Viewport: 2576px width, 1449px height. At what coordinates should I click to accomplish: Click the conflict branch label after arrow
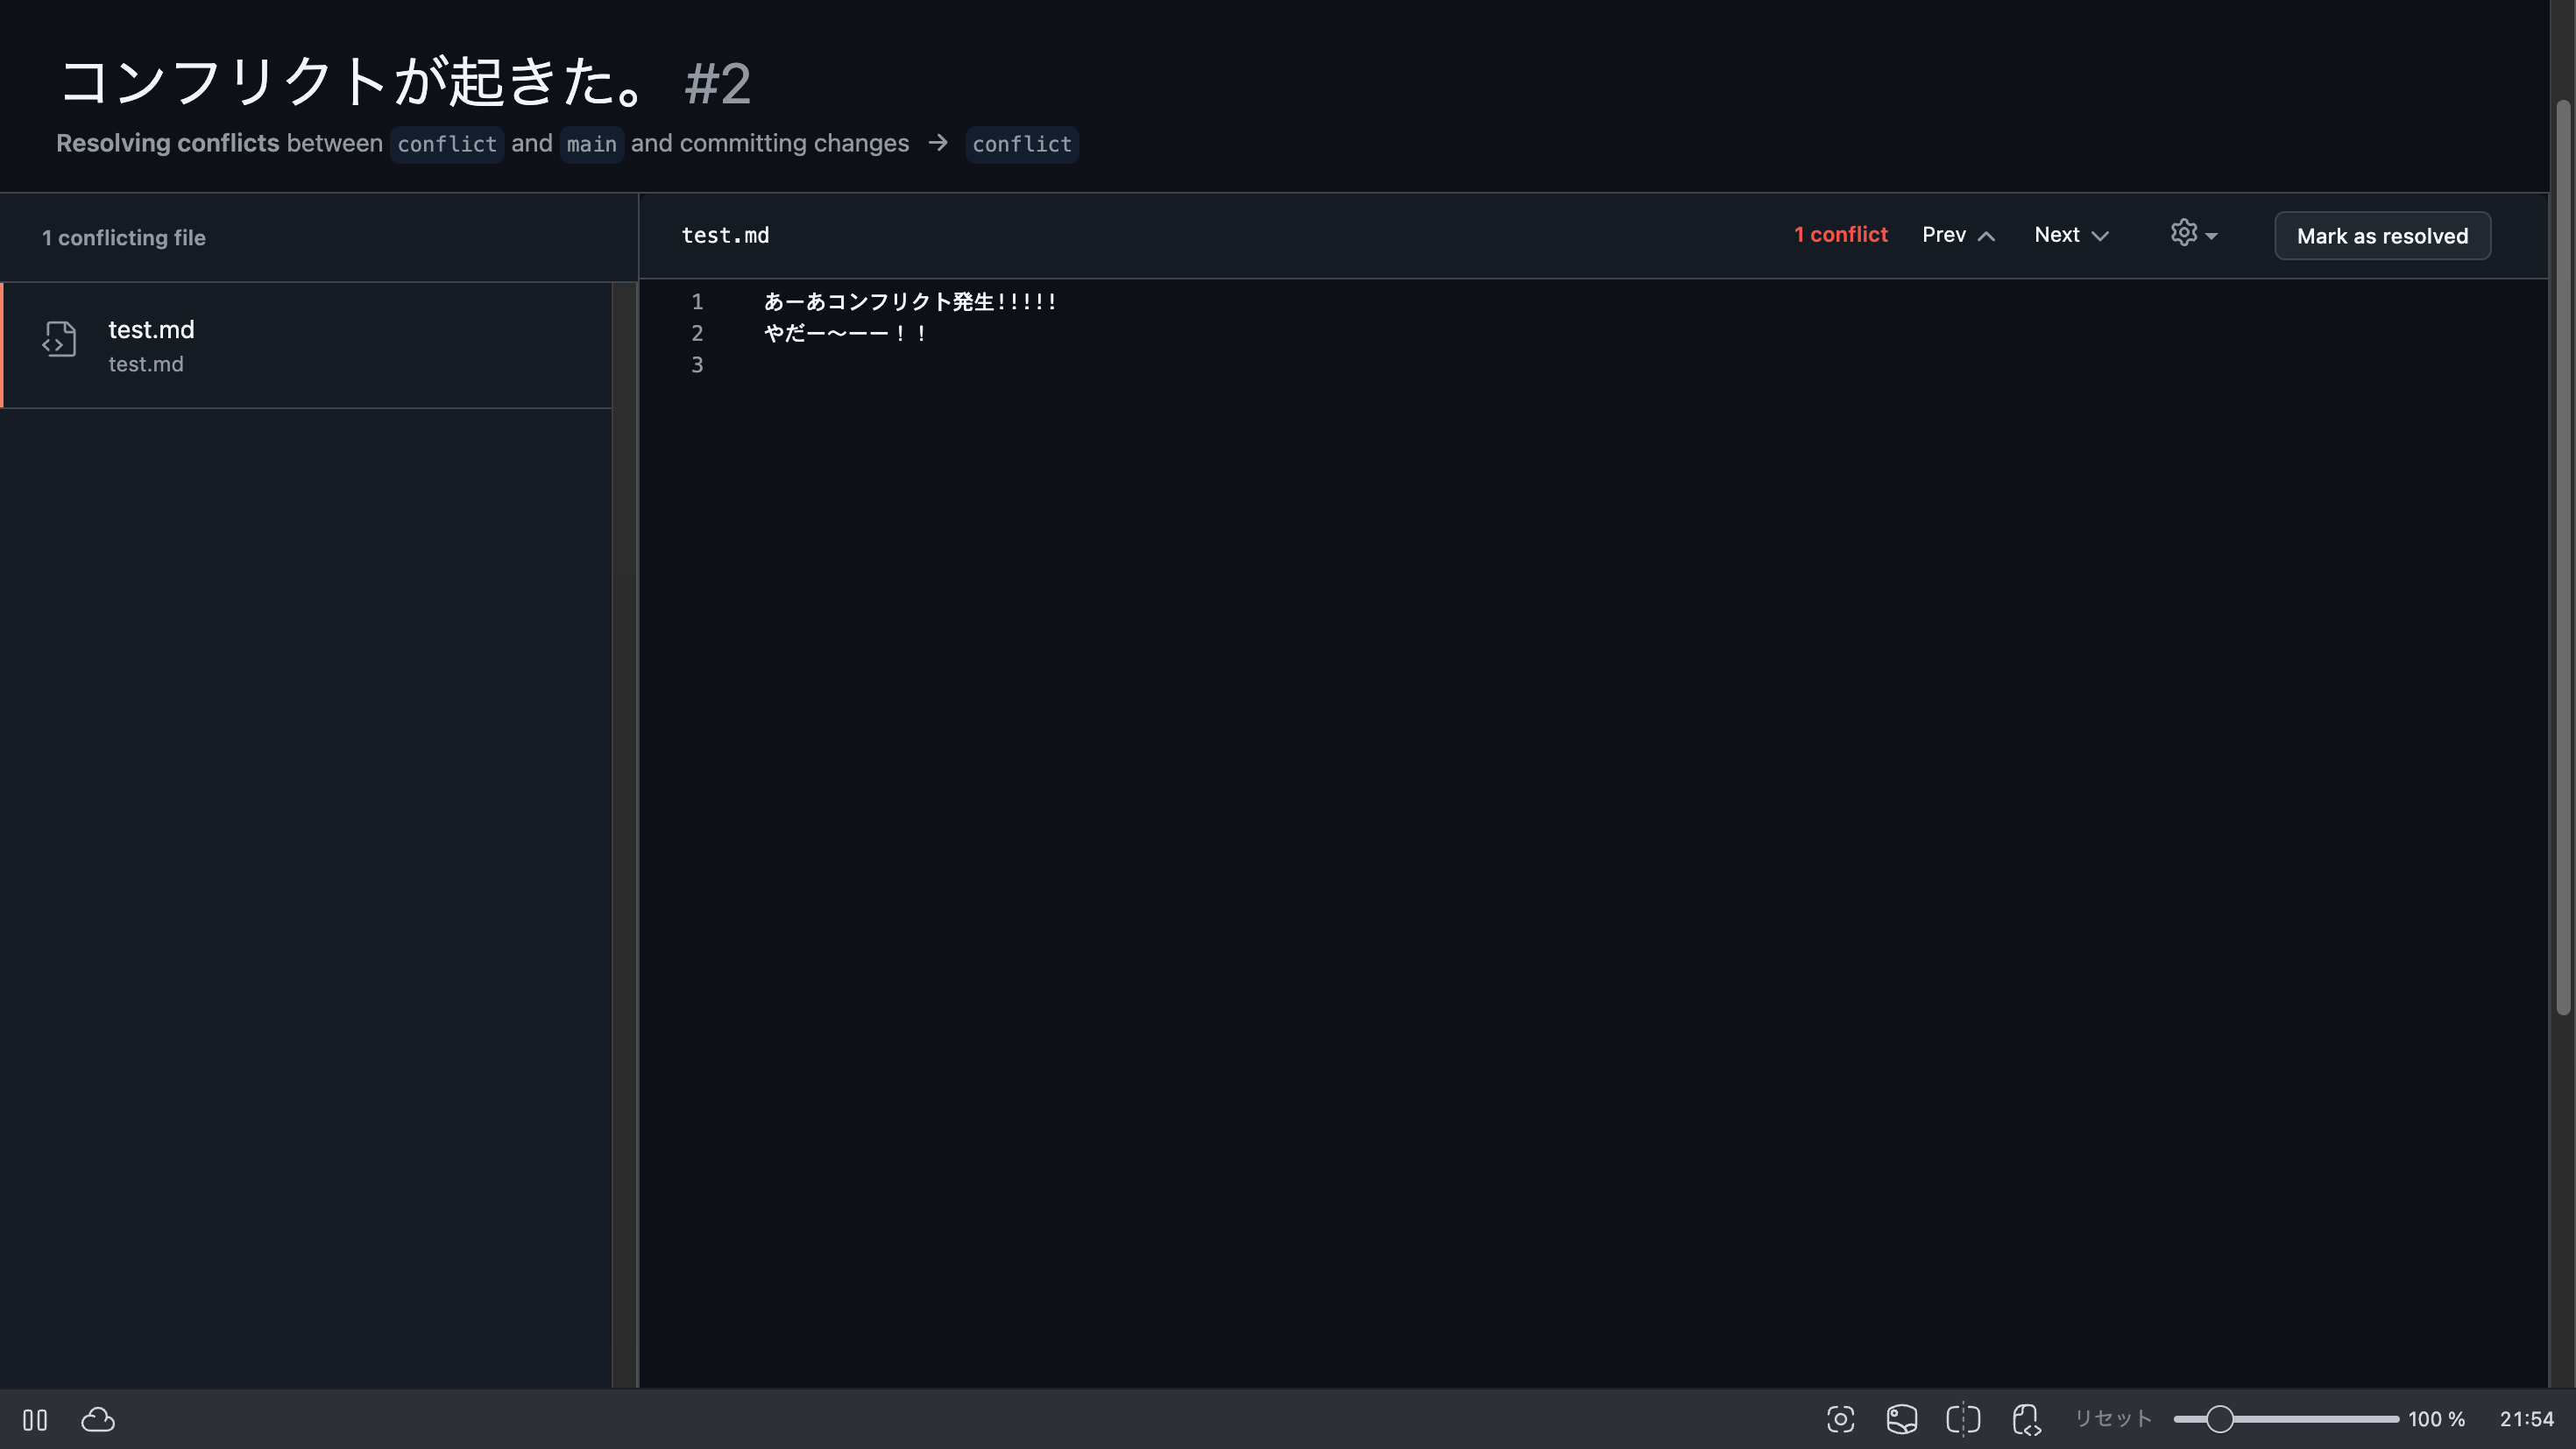click(x=1021, y=144)
